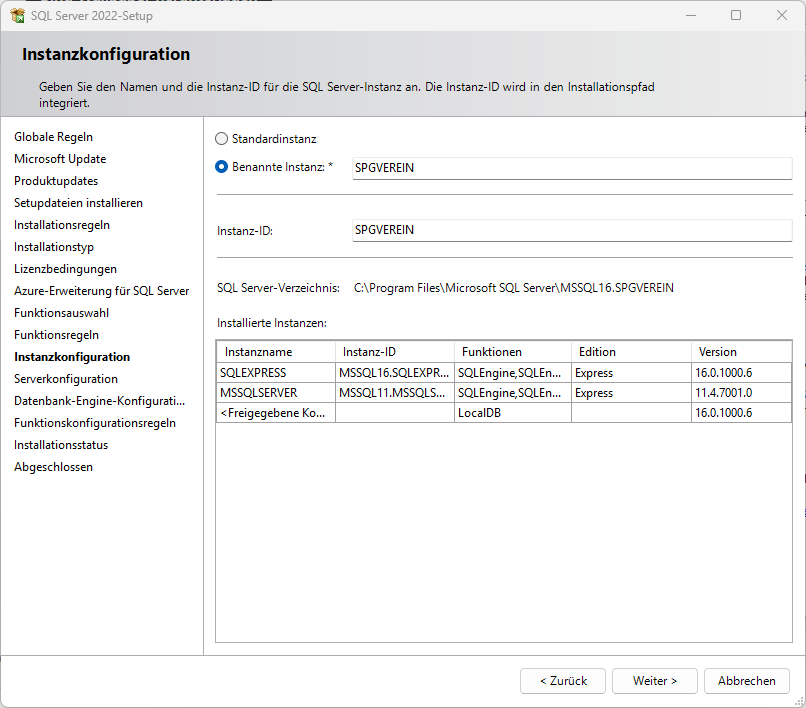Select the SQLEXPRESS instance row

(x=276, y=373)
